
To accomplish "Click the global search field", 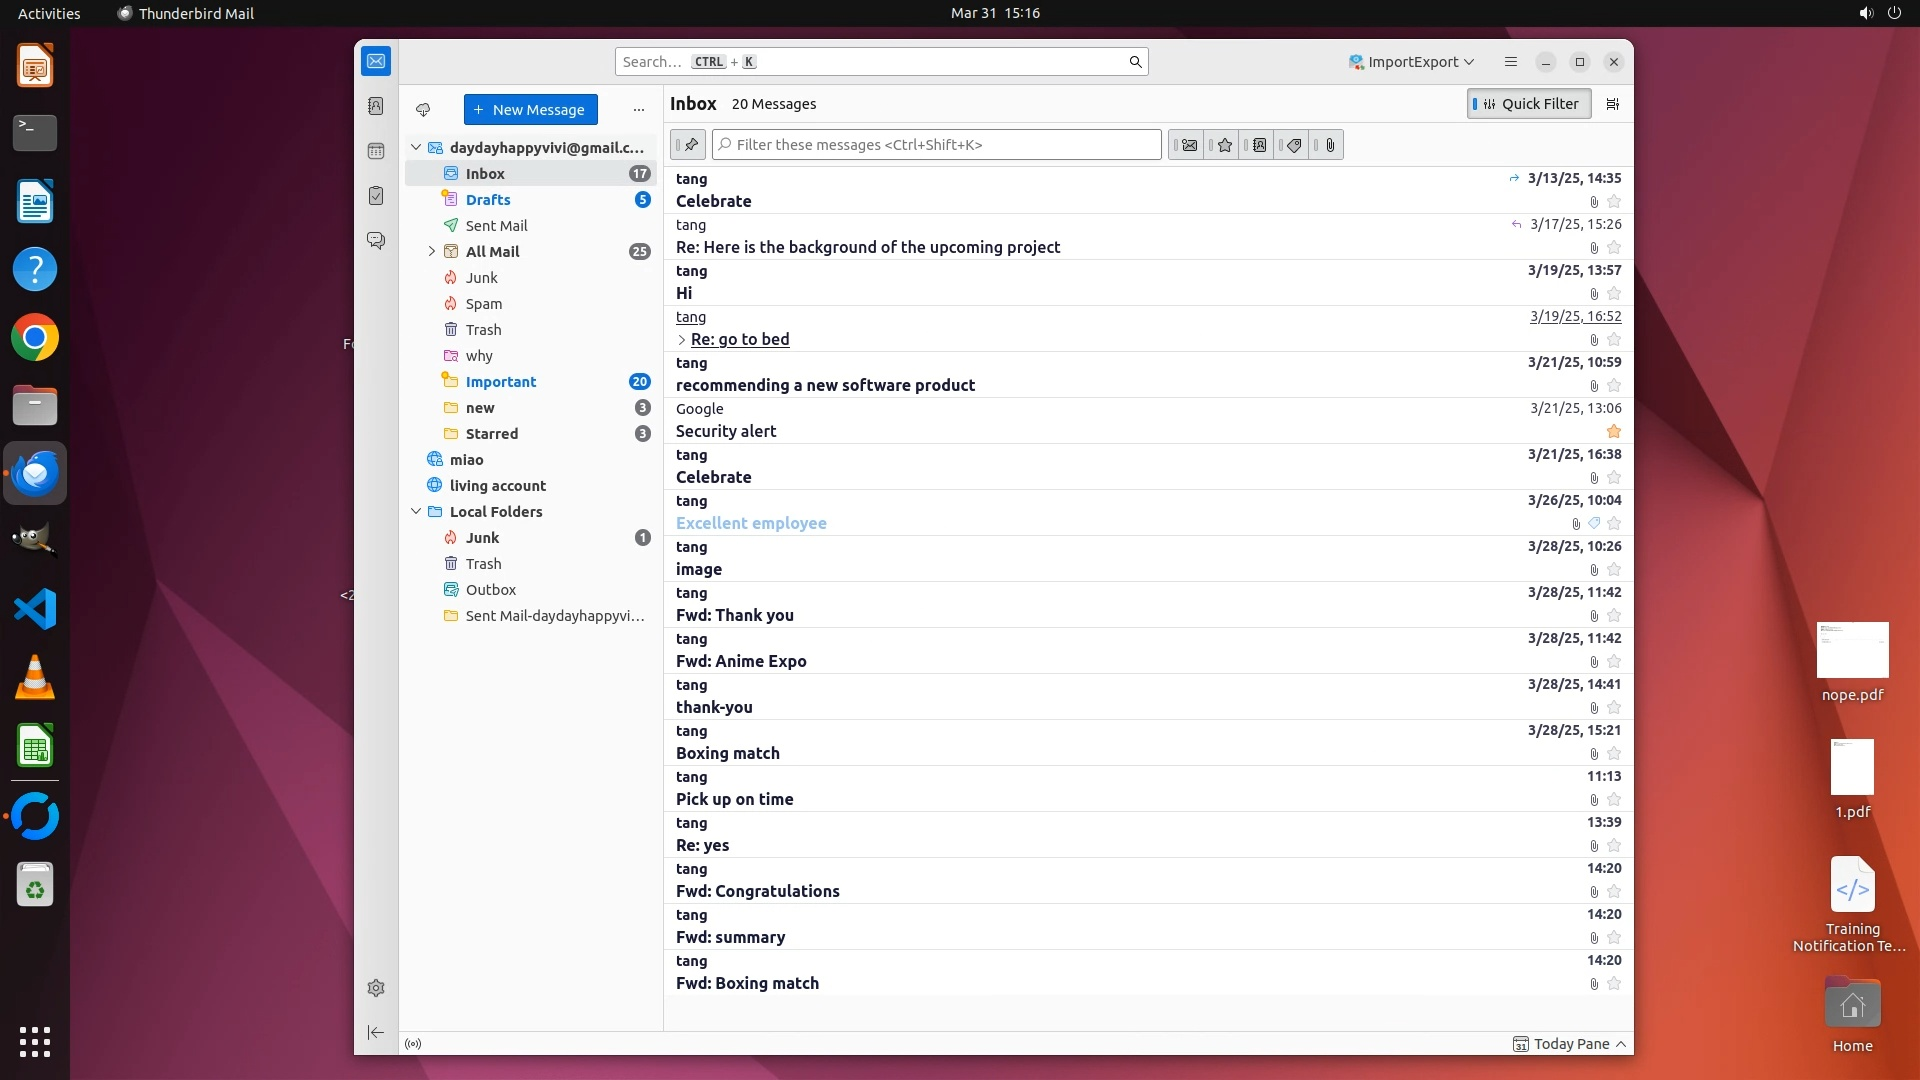I will [x=870, y=62].
